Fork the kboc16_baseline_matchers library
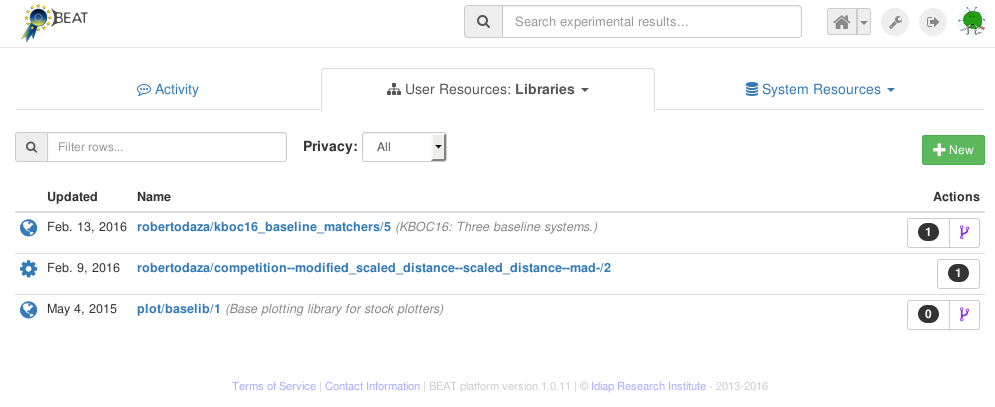The width and height of the screenshot is (995, 407). (964, 233)
